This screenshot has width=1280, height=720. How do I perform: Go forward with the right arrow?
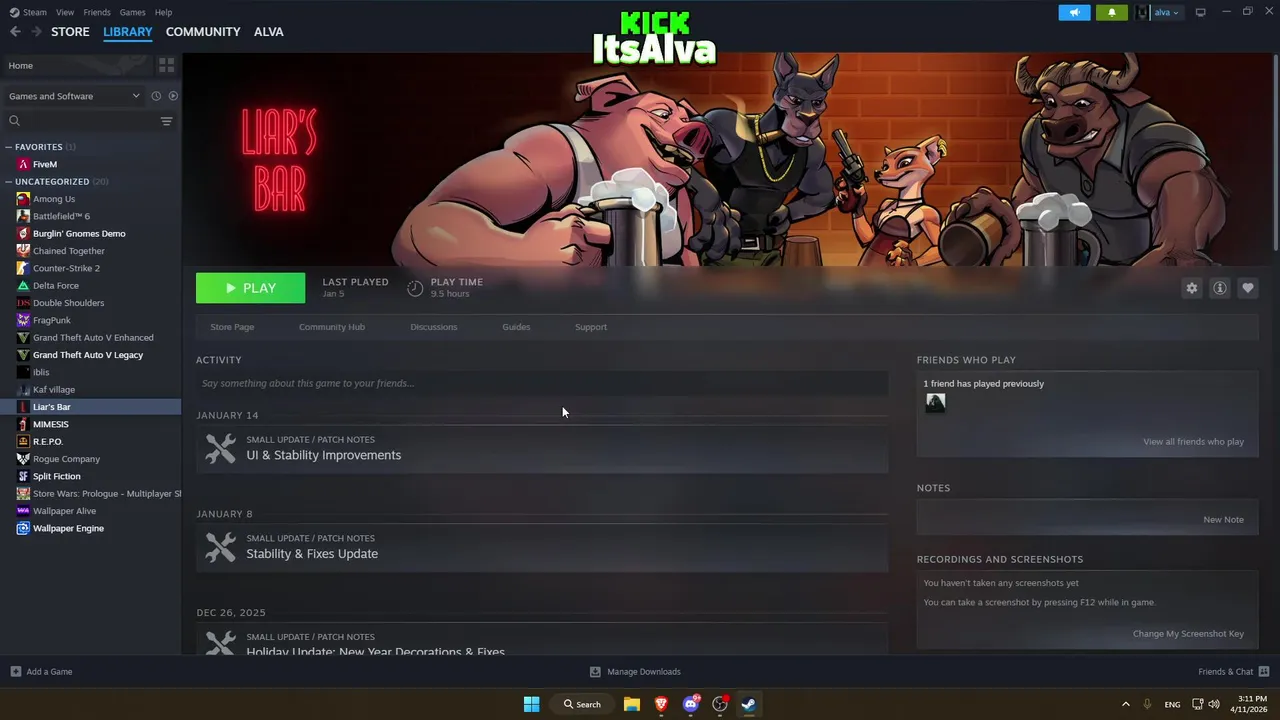[x=36, y=32]
